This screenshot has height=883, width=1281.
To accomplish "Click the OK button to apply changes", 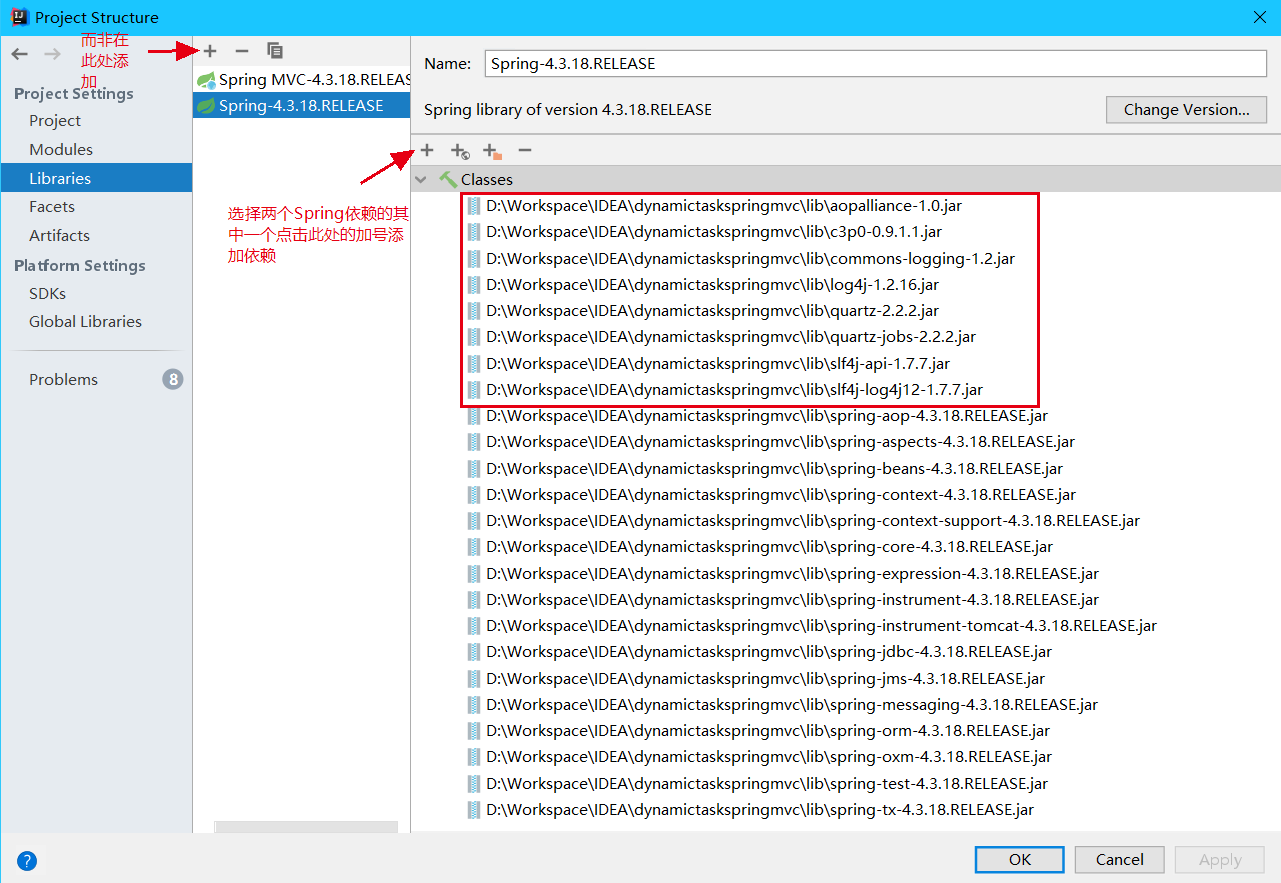I will click(1019, 859).
